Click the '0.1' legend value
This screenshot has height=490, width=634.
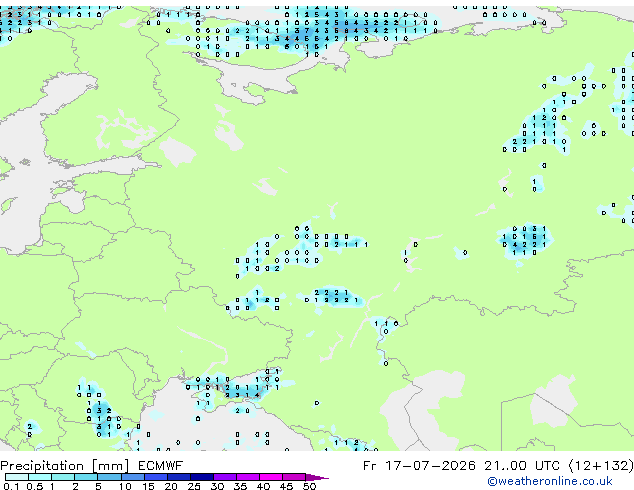[11, 486]
